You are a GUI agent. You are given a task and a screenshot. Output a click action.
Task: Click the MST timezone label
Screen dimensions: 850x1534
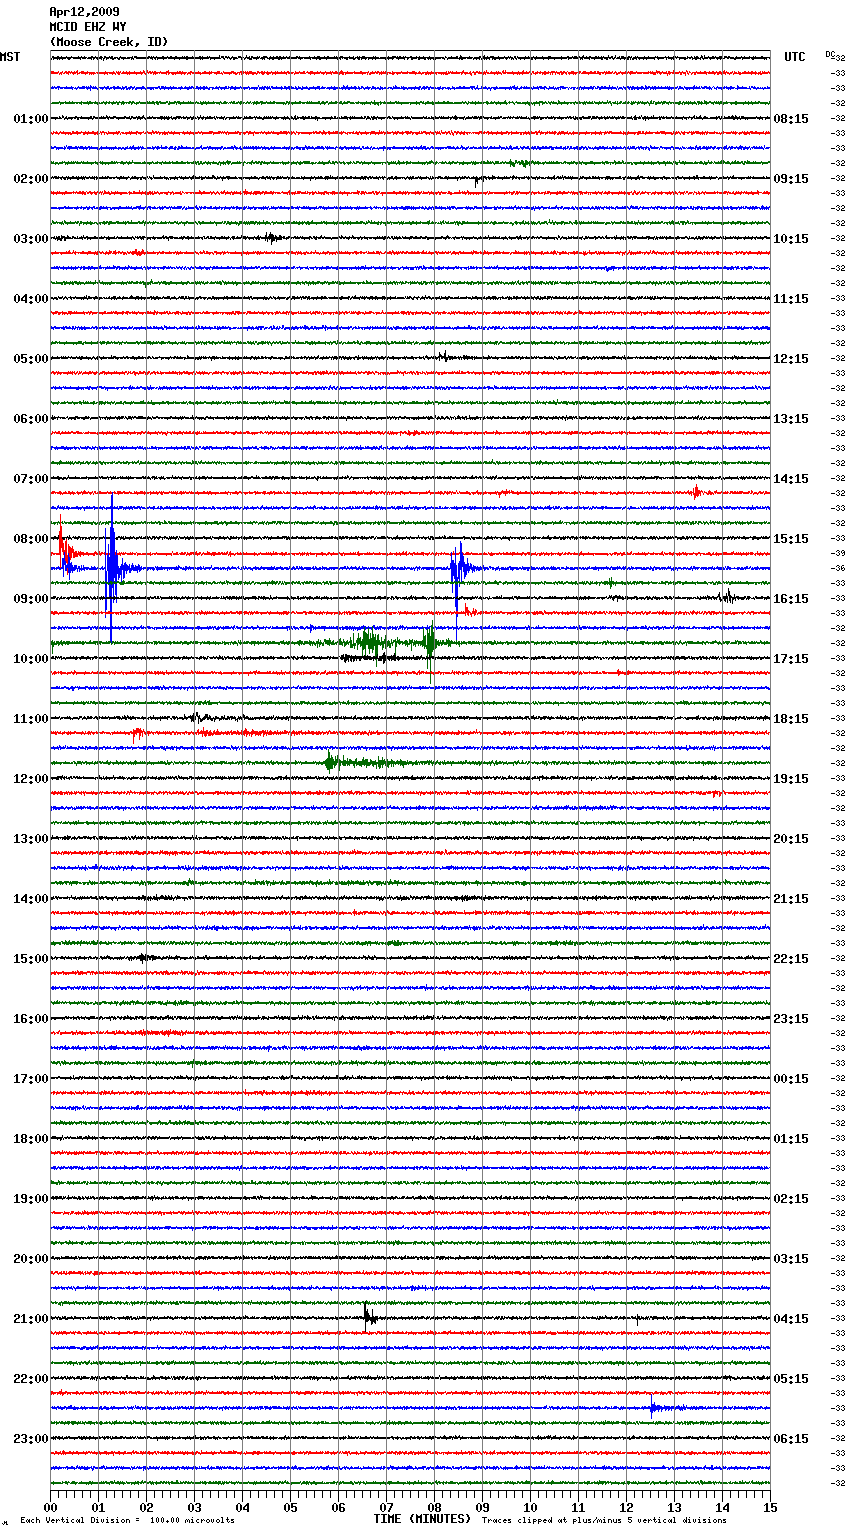tap(10, 57)
